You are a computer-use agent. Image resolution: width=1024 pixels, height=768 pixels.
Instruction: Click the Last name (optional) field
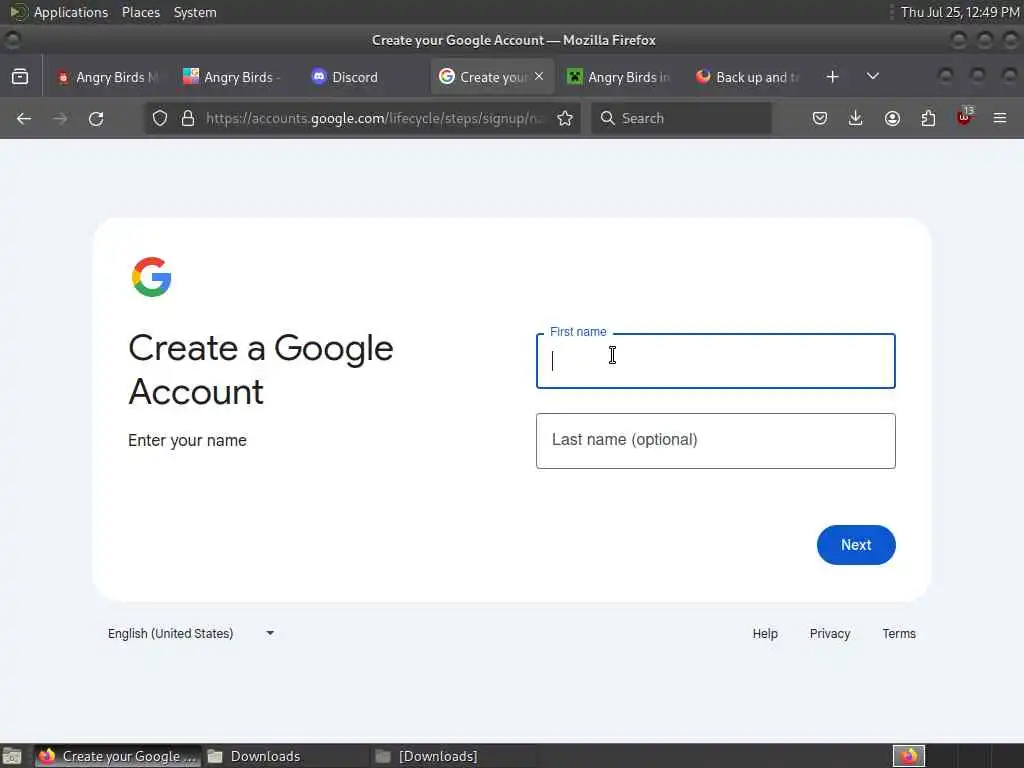716,441
